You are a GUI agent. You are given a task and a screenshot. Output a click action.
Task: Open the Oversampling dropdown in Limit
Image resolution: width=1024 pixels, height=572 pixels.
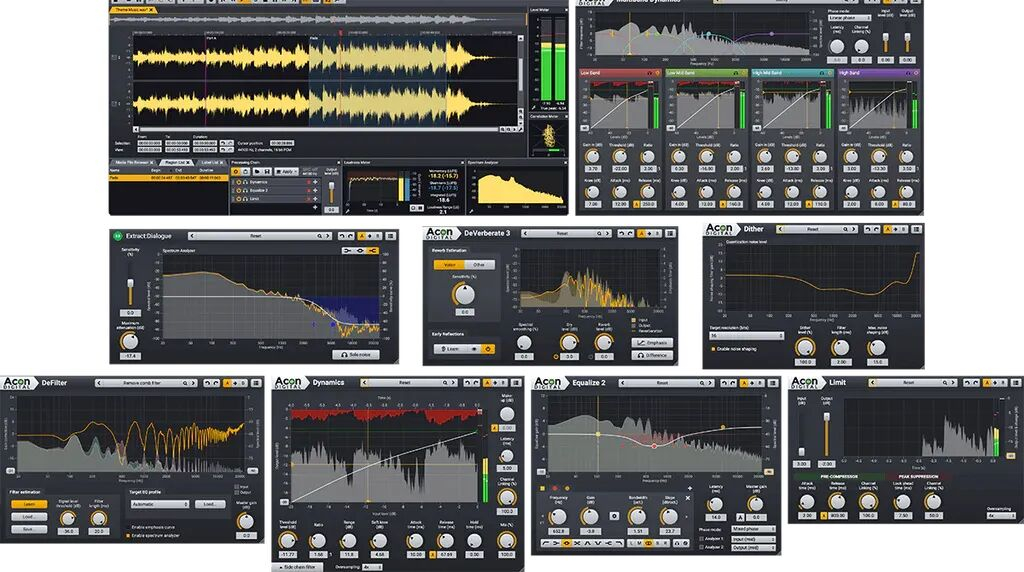click(x=1001, y=514)
